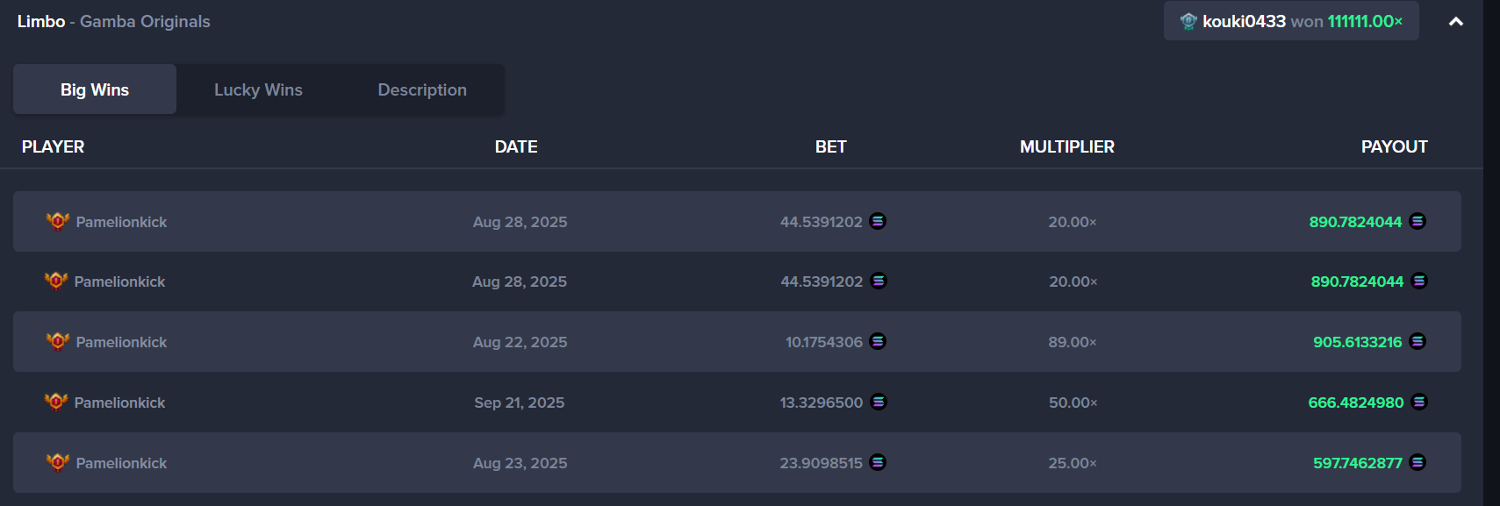Screen dimensions: 1500x506
Task: Click the Solana icon next to bet 13.3296500
Action: pos(878,402)
